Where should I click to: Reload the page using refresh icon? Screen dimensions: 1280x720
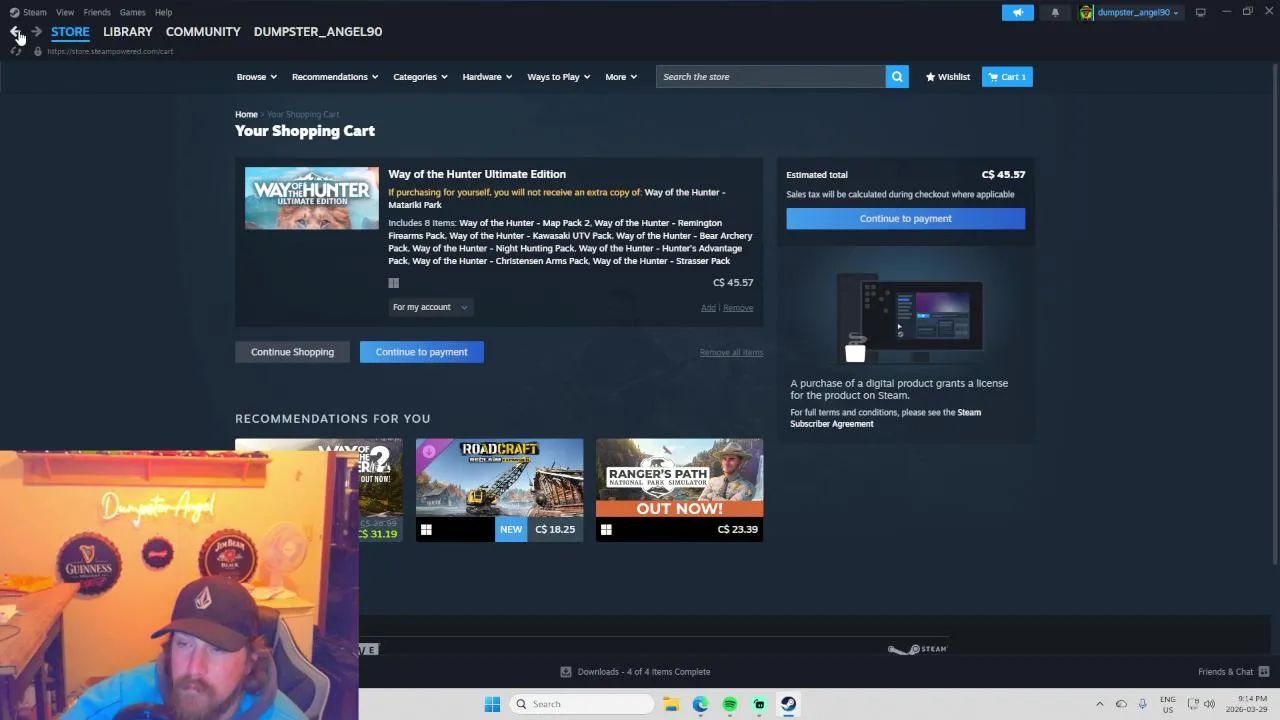[16, 51]
